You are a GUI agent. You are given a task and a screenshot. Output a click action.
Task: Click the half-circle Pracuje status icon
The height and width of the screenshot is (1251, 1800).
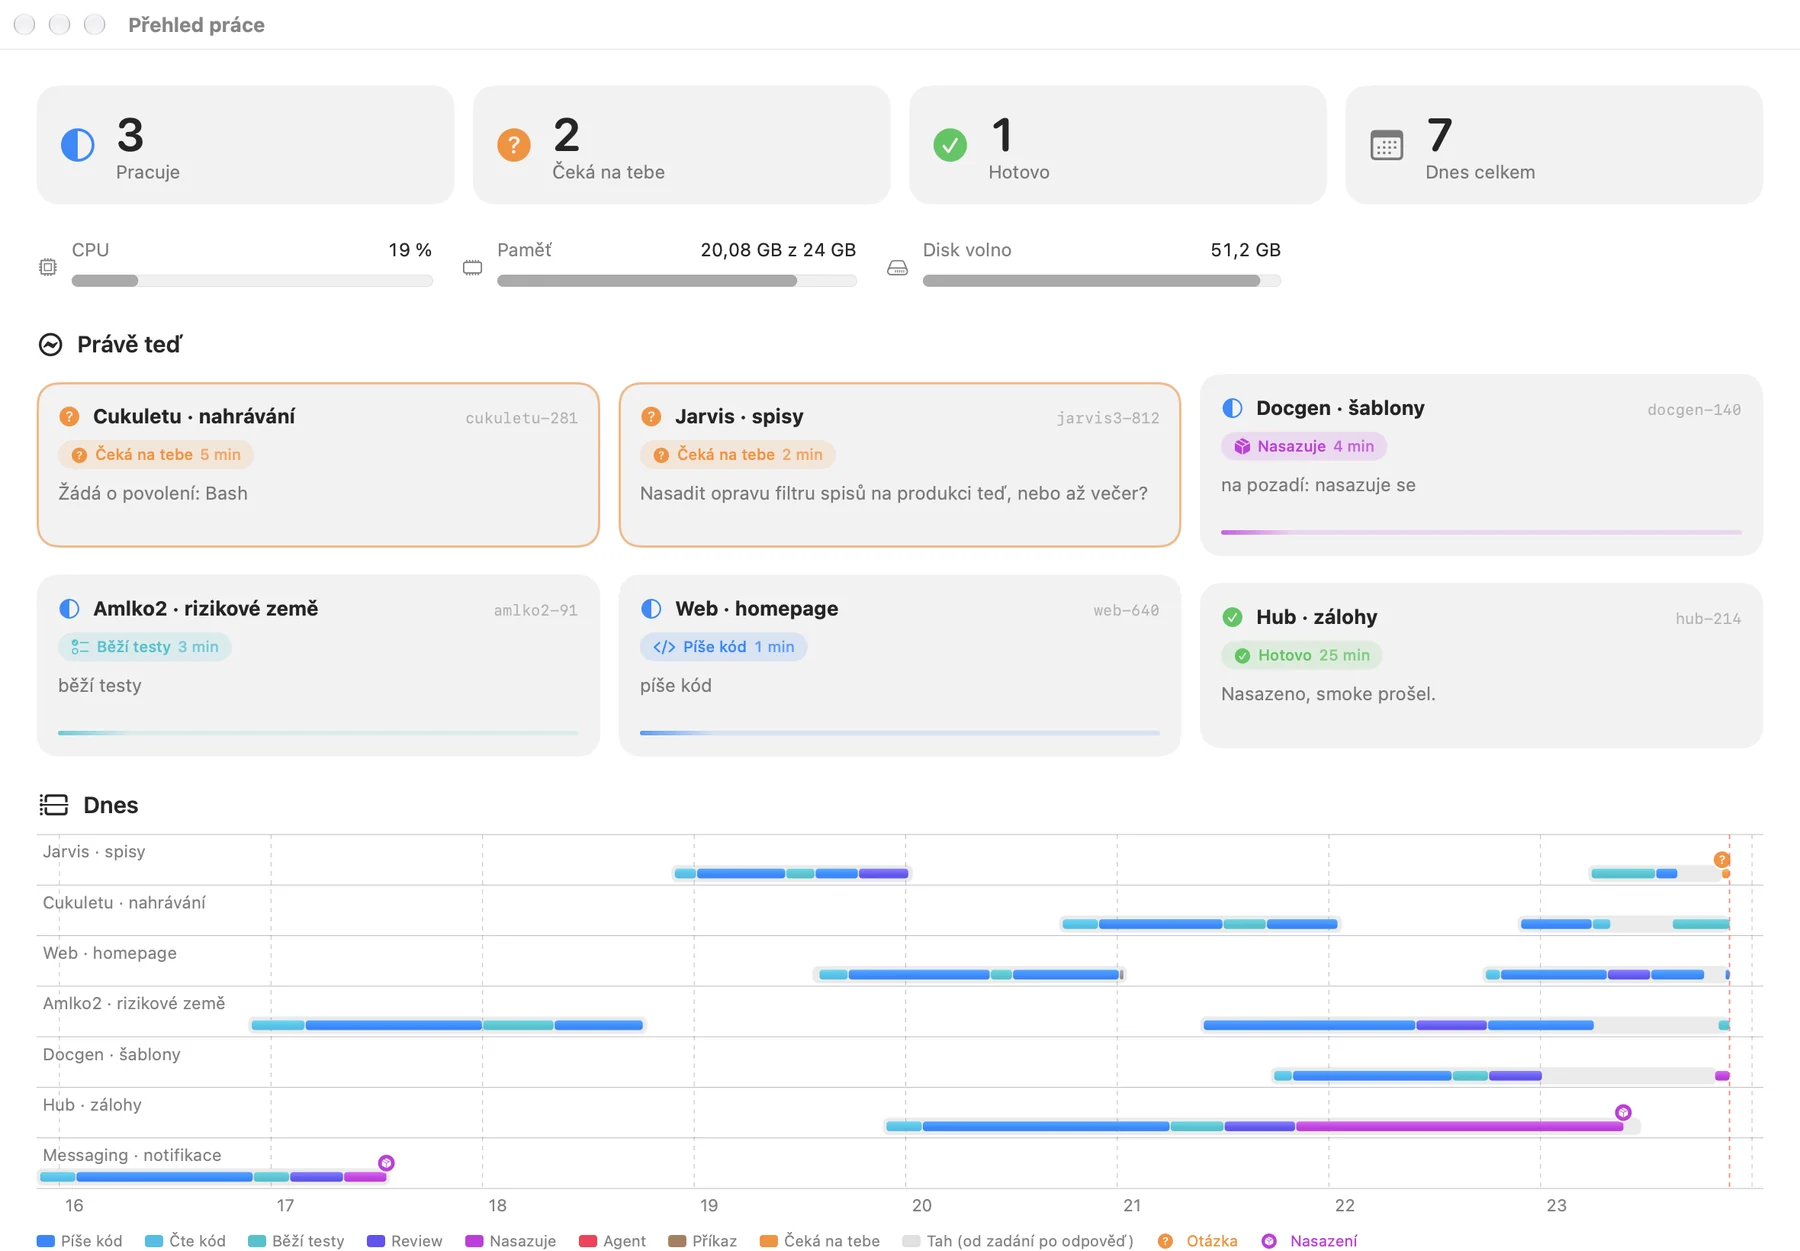pyautogui.click(x=78, y=145)
